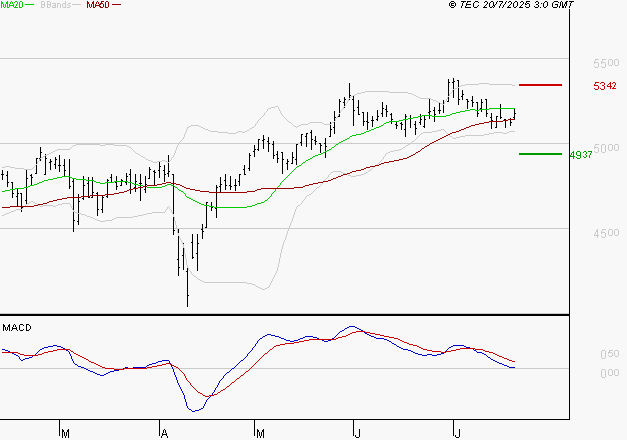Click the 5500 price axis label

click(x=606, y=63)
